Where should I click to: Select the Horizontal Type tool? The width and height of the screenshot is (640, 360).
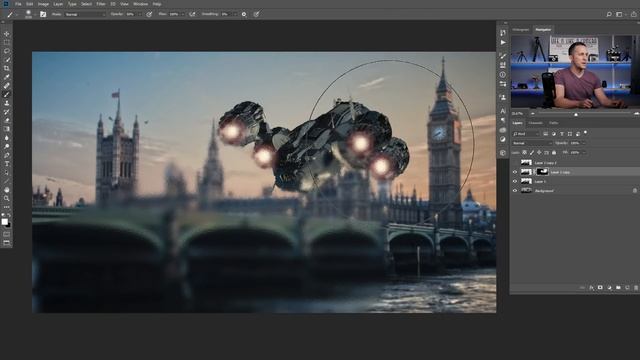pyautogui.click(x=7, y=164)
